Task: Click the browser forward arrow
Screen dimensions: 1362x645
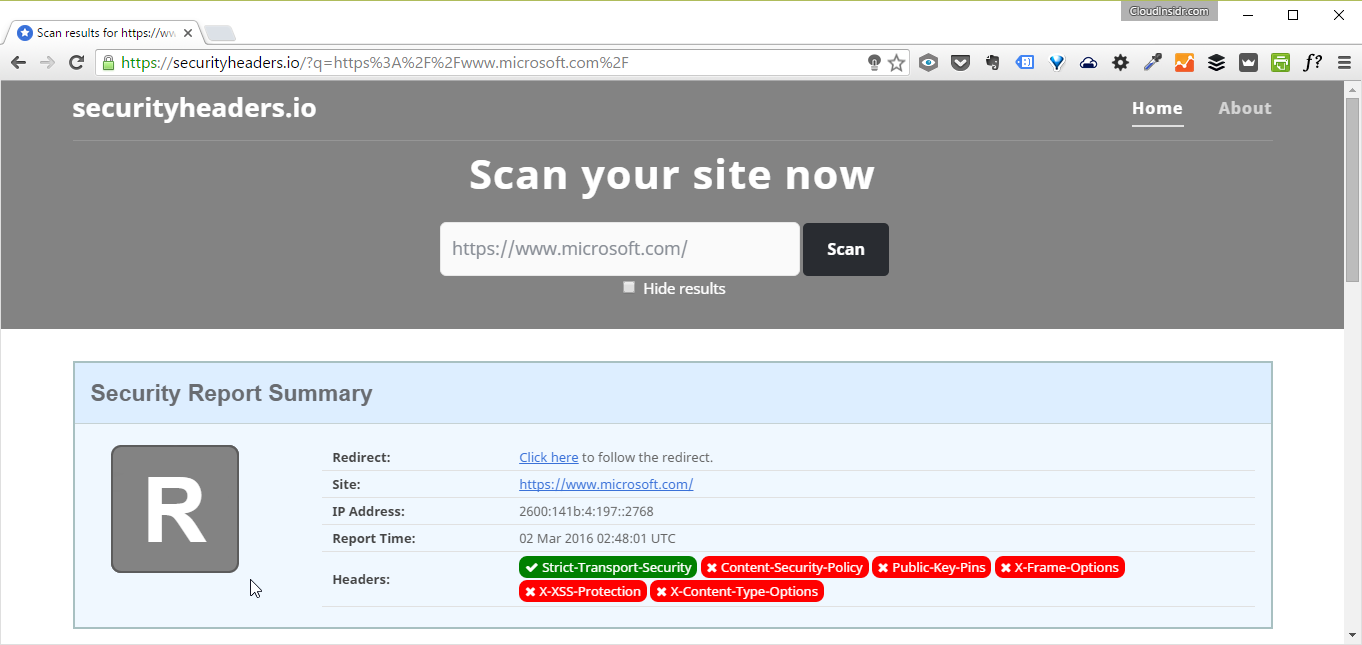Action: [x=46, y=63]
